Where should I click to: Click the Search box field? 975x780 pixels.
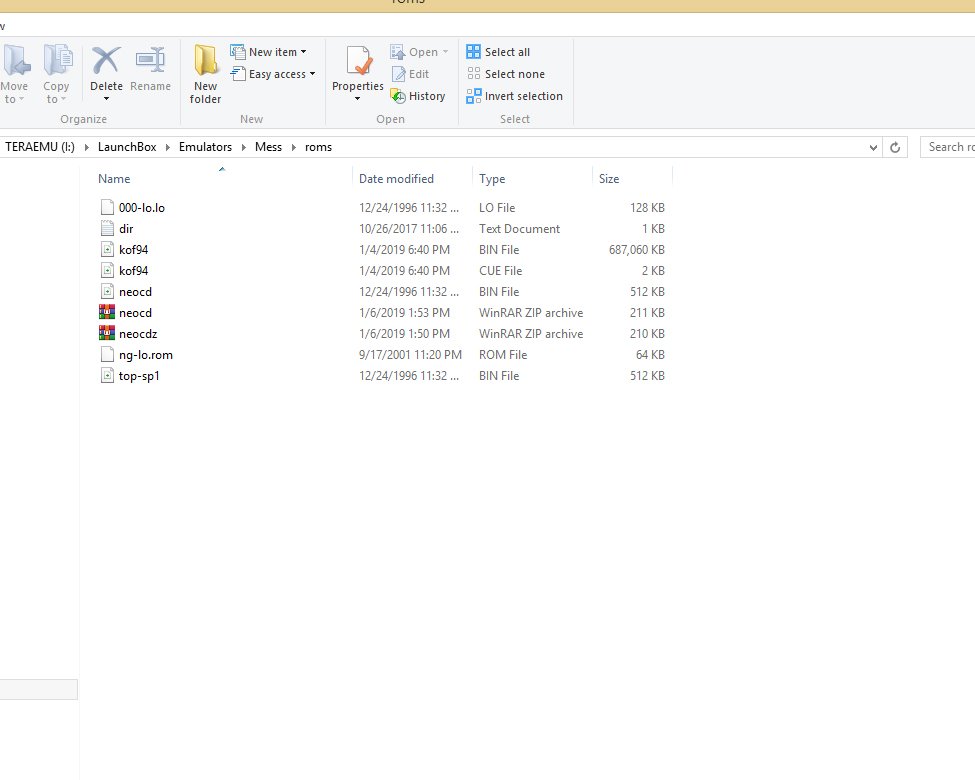pos(950,147)
